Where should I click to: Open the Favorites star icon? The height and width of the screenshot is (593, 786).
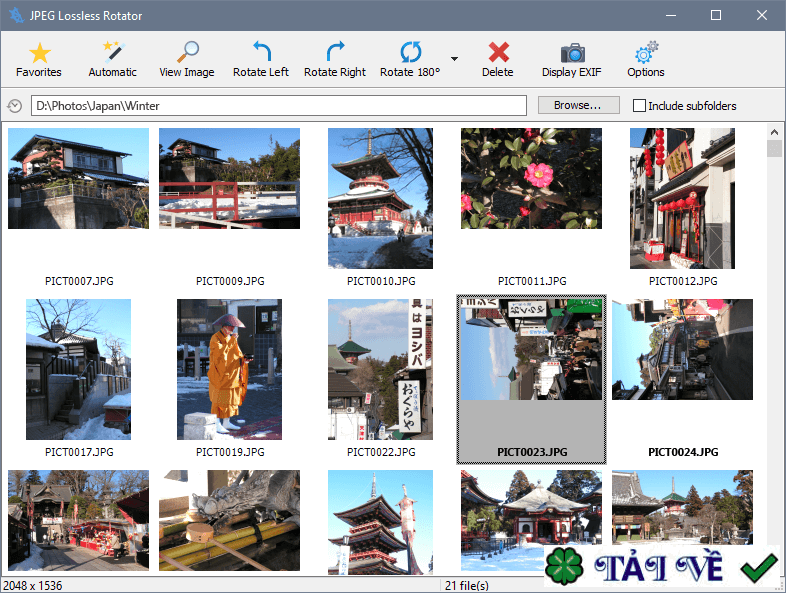[x=39, y=59]
